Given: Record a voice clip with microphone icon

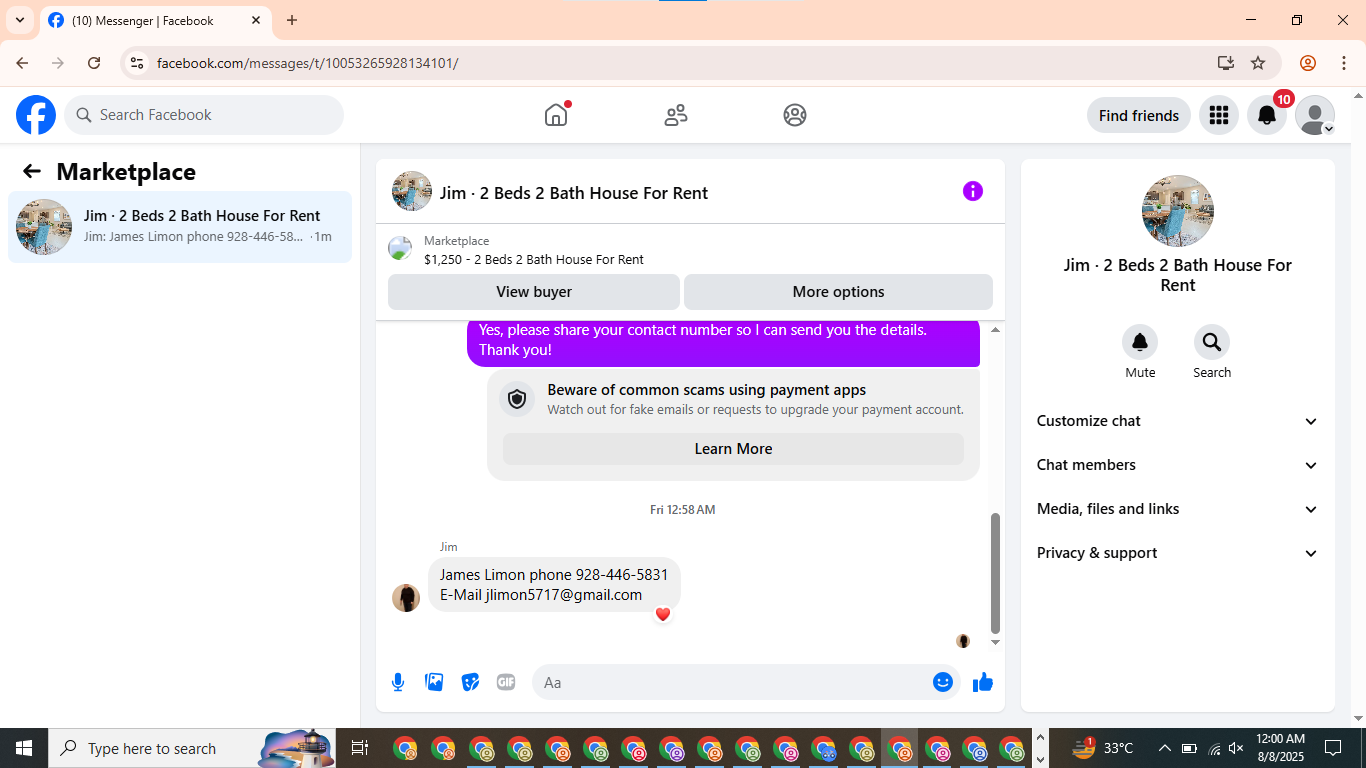Looking at the screenshot, I should click(398, 682).
